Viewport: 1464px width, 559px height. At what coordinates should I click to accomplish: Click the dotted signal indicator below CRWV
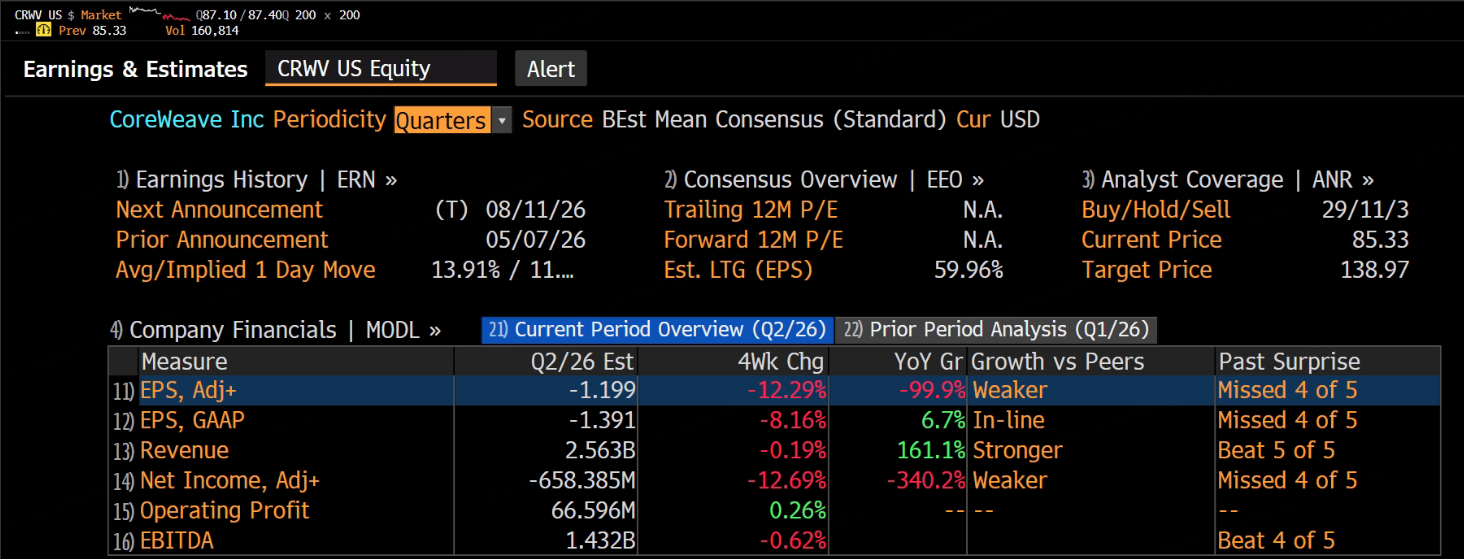22,31
